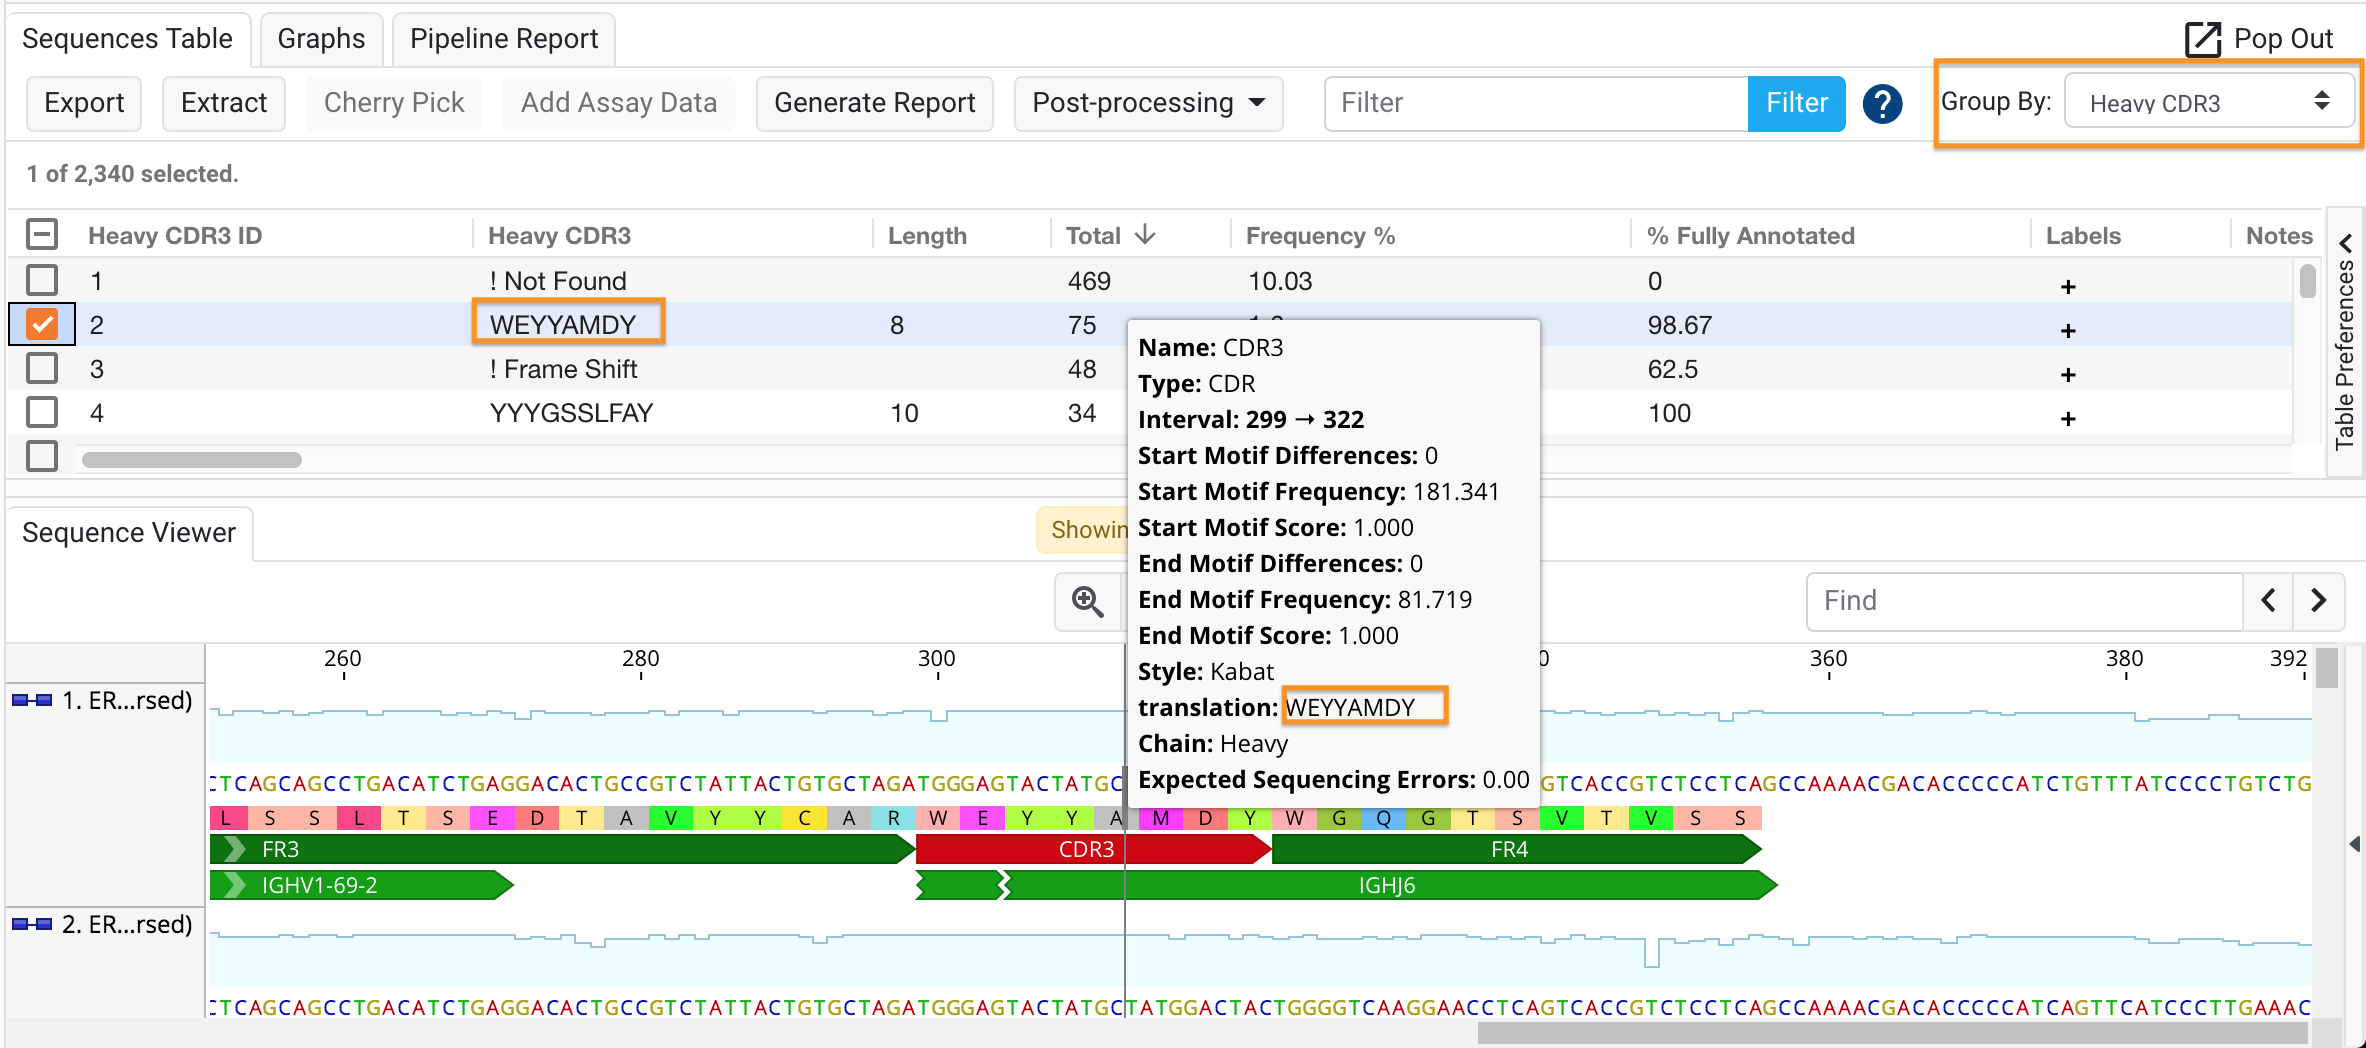The width and height of the screenshot is (2366, 1048).
Task: Click sequence icon for 1. ER...rsed)
Action: pos(32,700)
